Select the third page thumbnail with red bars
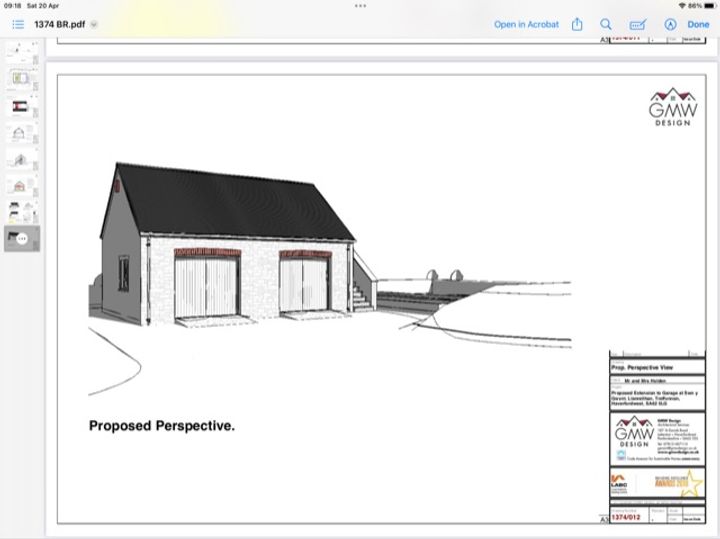 (21, 106)
